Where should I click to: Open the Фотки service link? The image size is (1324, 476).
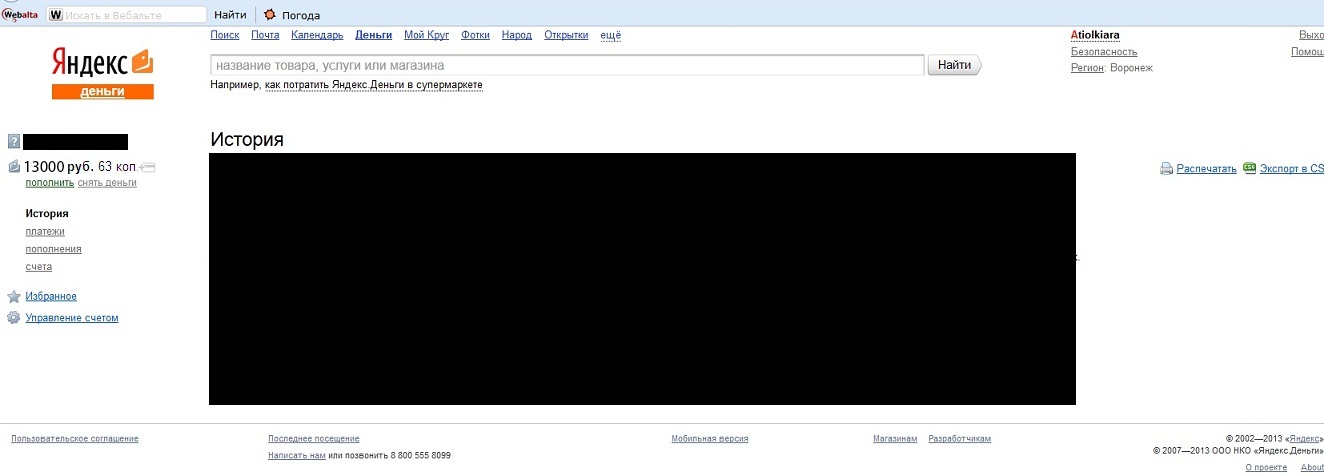[x=476, y=35]
